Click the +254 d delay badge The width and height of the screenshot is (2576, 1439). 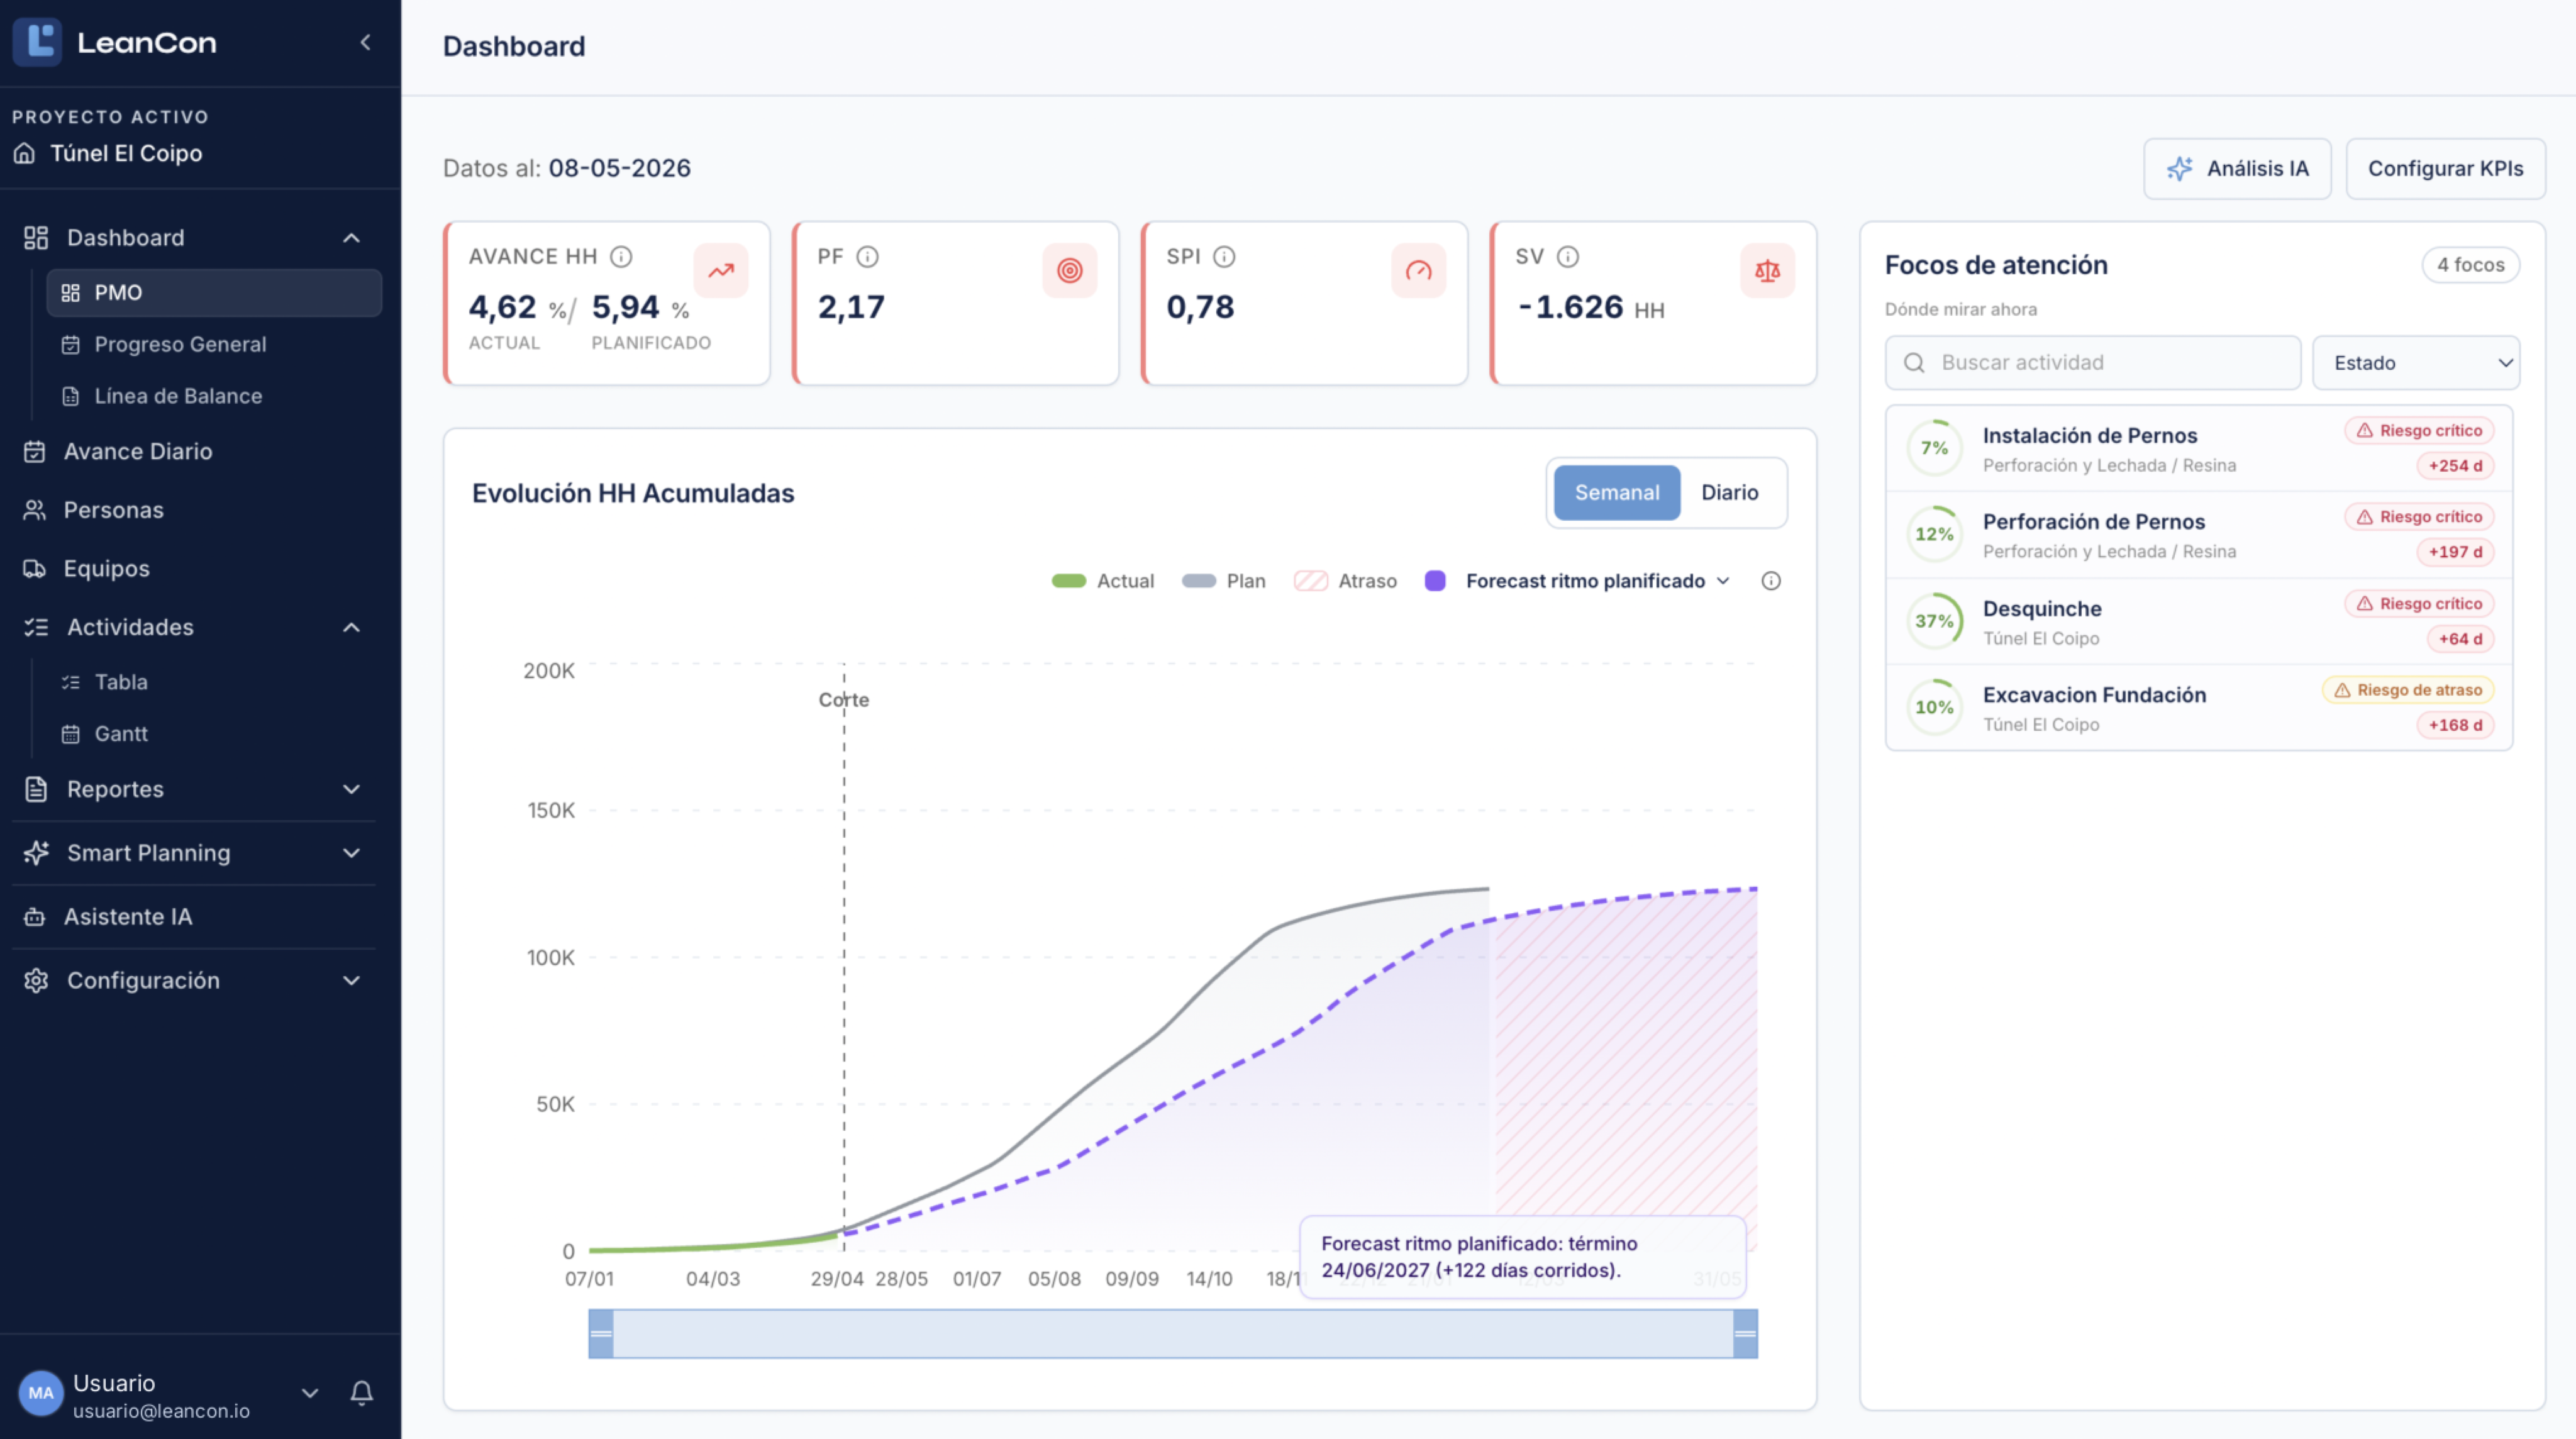[2455, 466]
